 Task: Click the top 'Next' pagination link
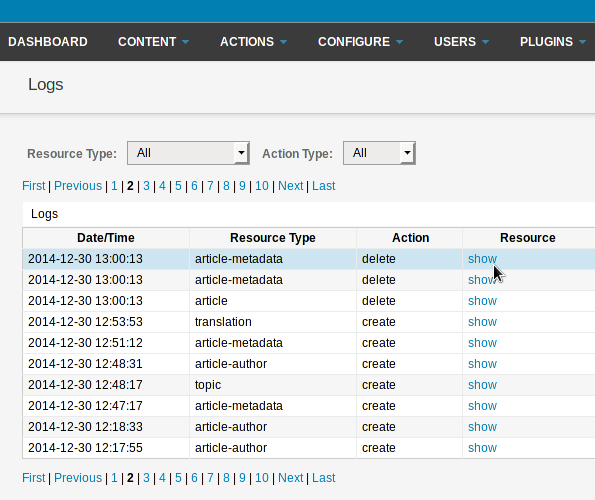[x=291, y=186]
